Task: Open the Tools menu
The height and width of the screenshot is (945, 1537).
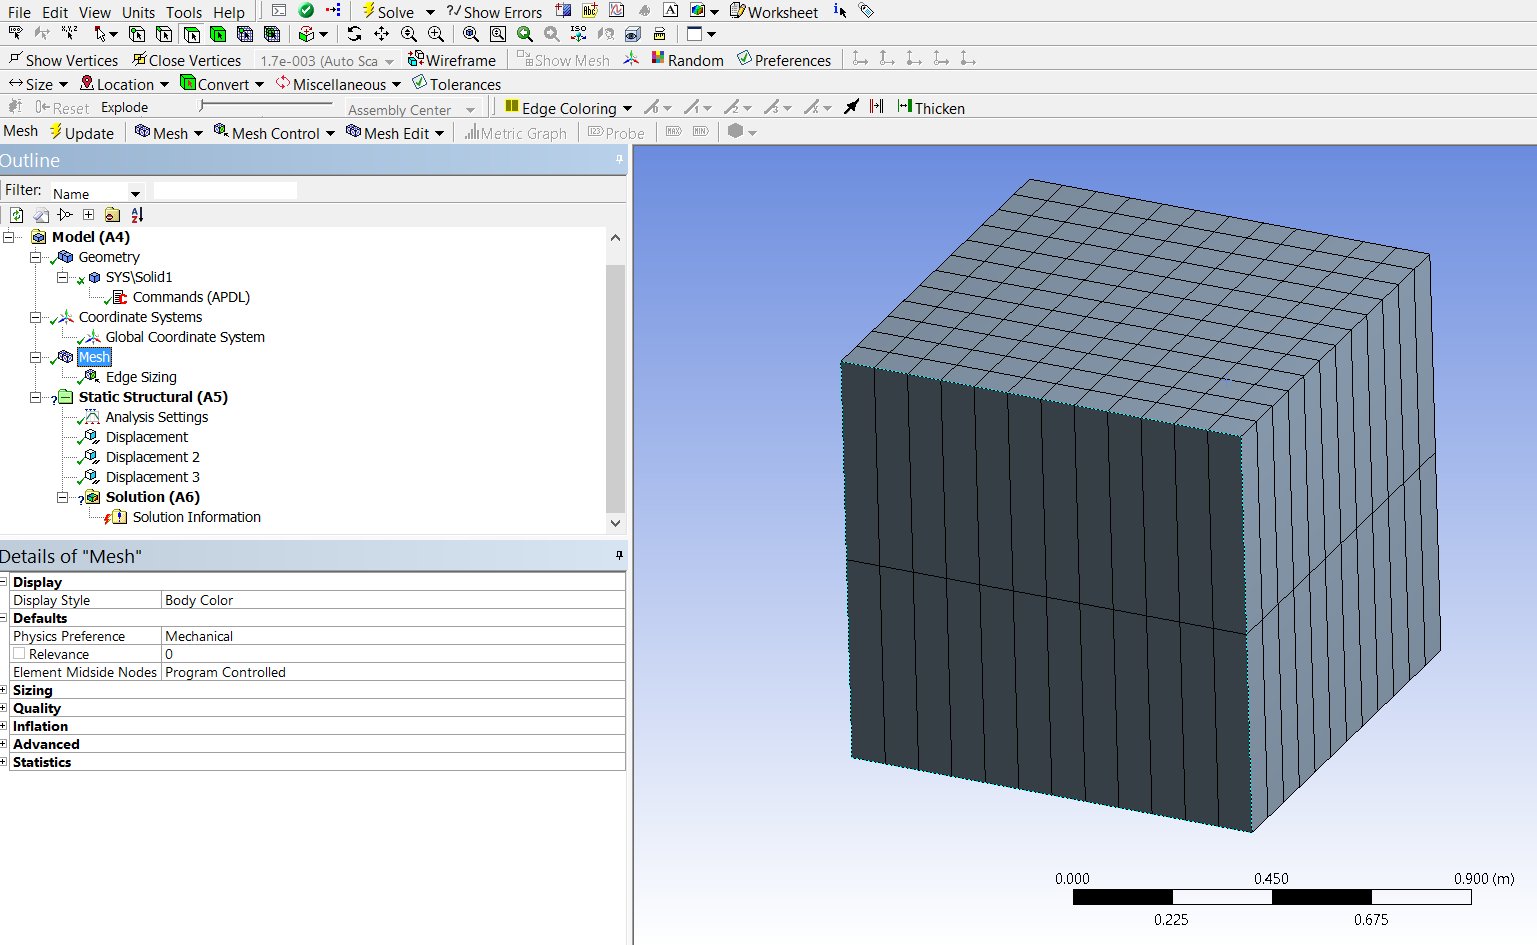Action: tap(183, 12)
